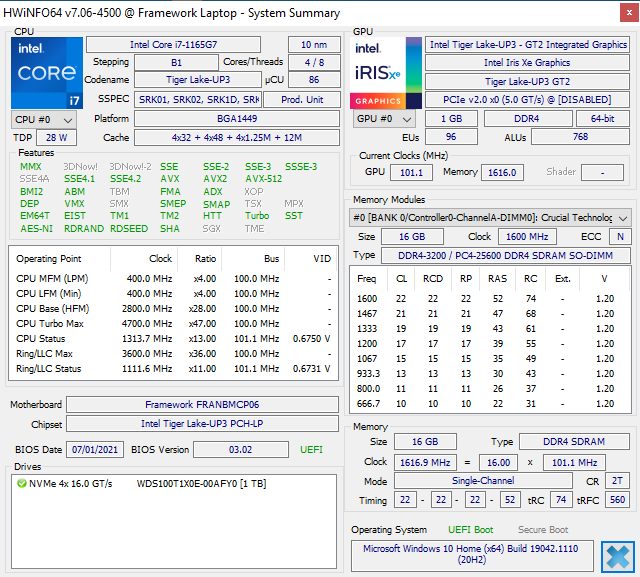This screenshot has height=577, width=640.
Task: Click the Freq column header in timings table
Action: tap(367, 279)
